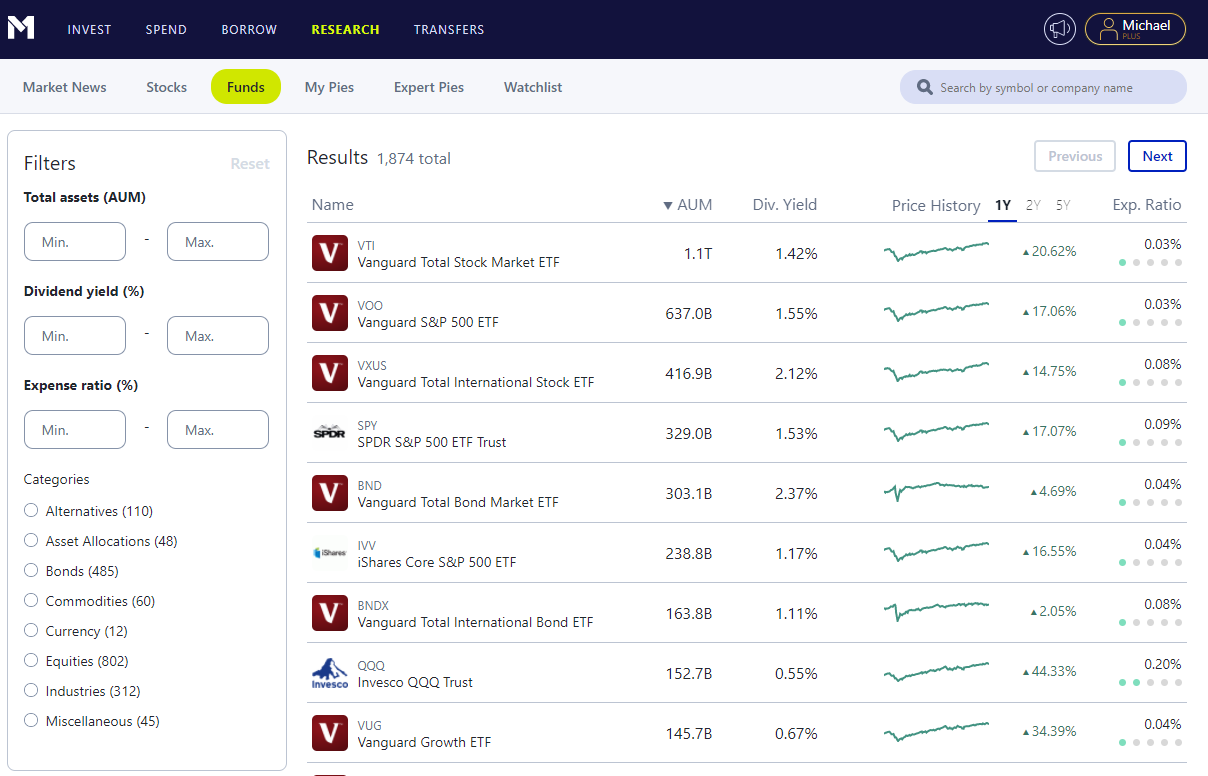Focus the Total assets Min. field
The width and height of the screenshot is (1208, 776).
(75, 242)
